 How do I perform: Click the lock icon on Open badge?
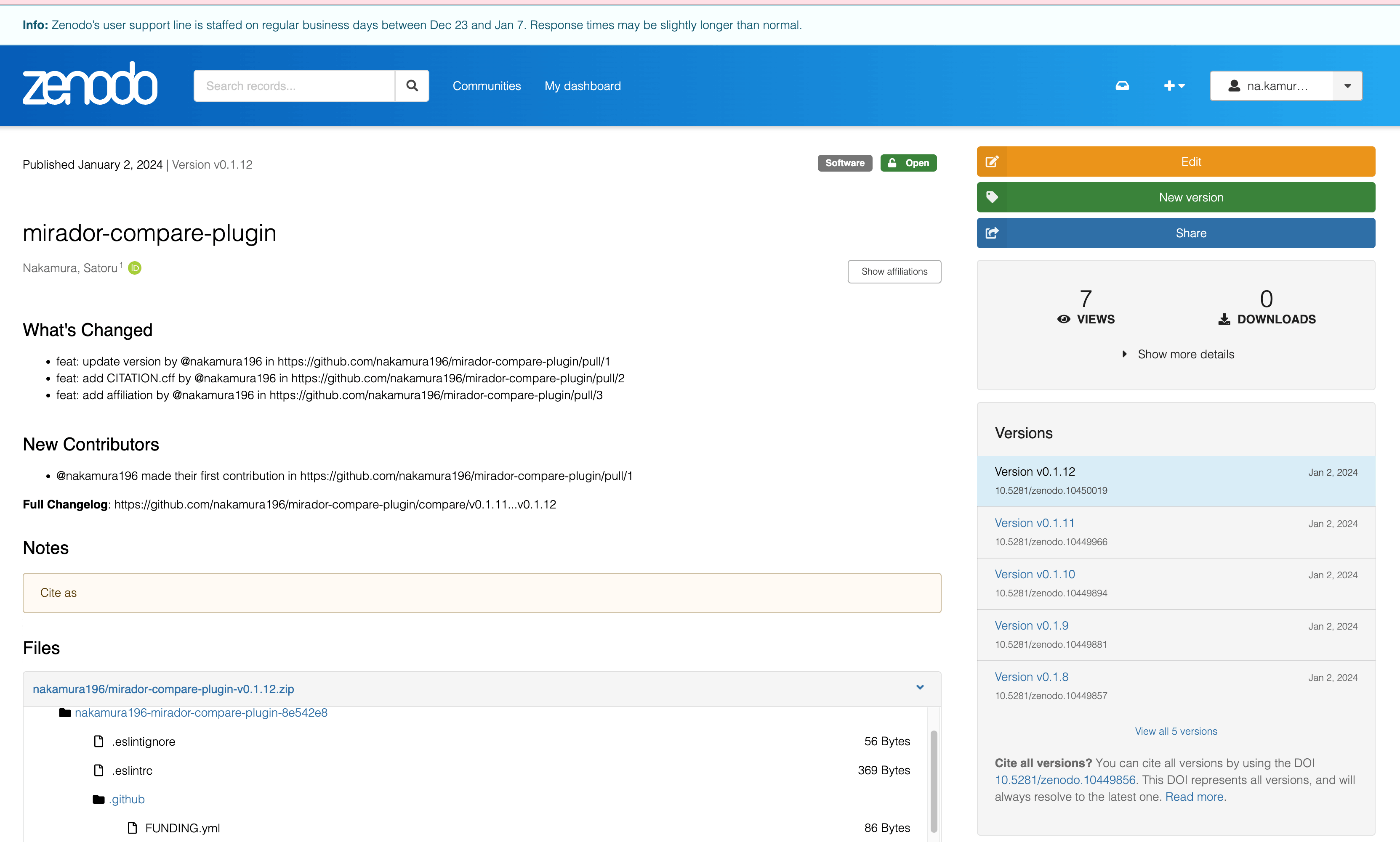892,163
